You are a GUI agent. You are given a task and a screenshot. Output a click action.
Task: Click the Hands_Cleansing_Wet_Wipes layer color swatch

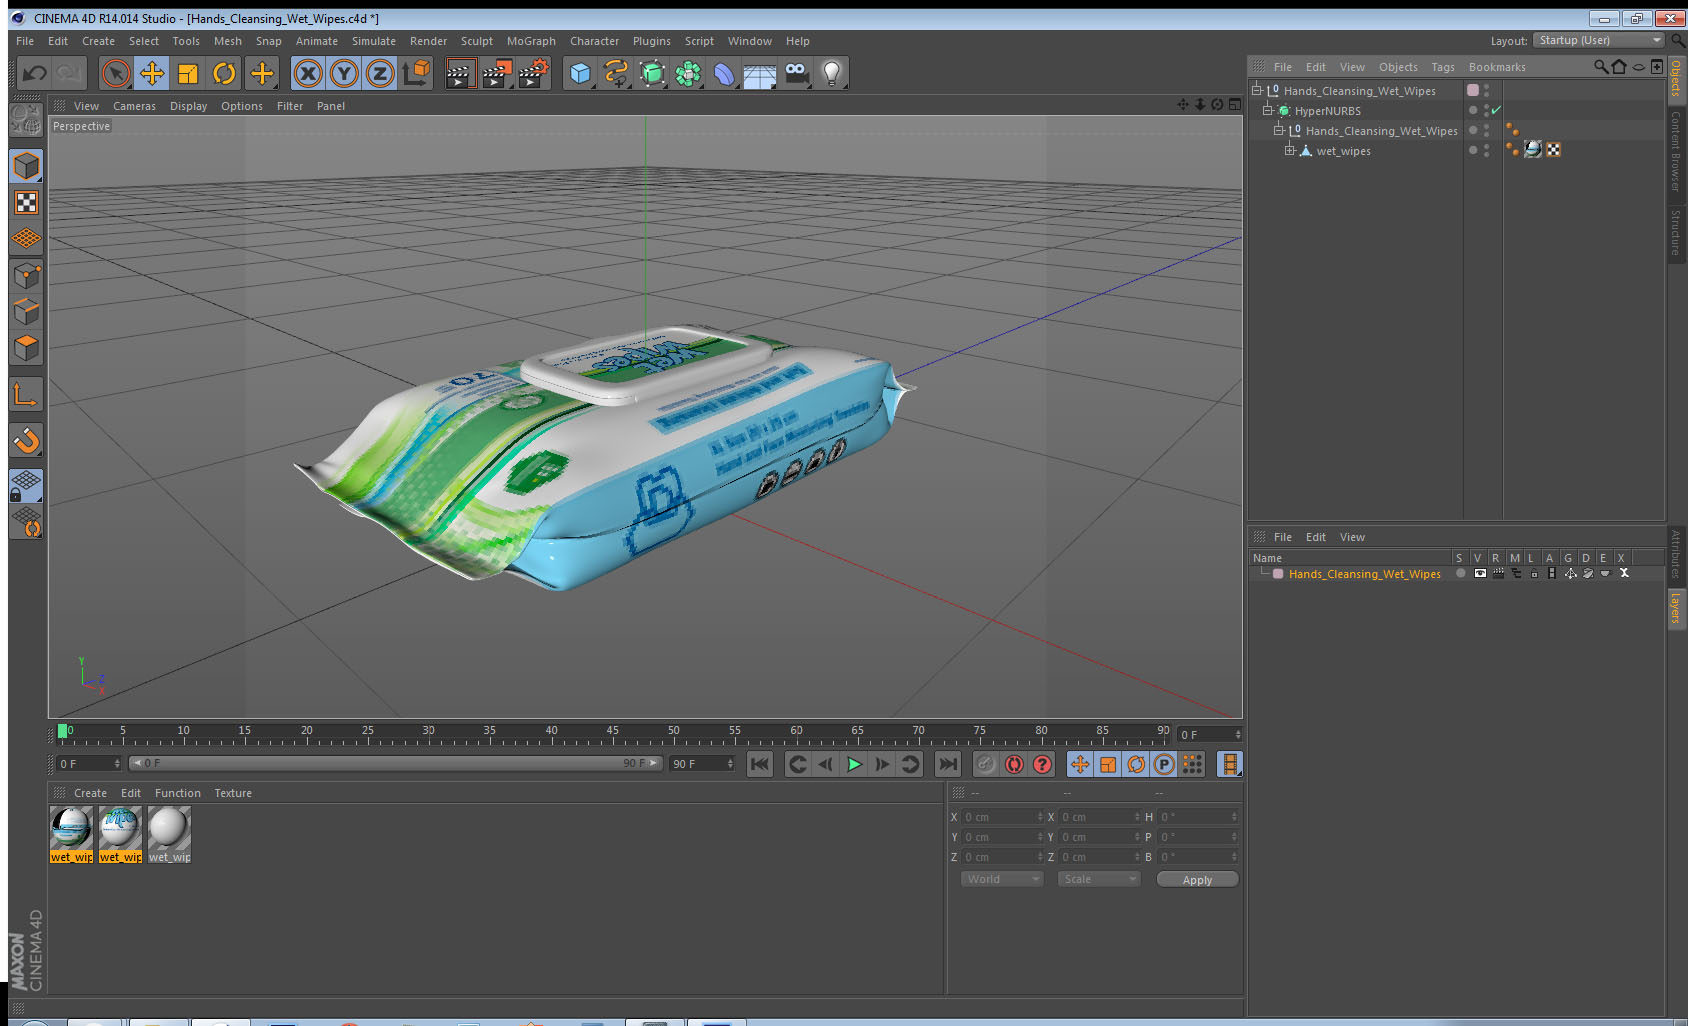1278,574
